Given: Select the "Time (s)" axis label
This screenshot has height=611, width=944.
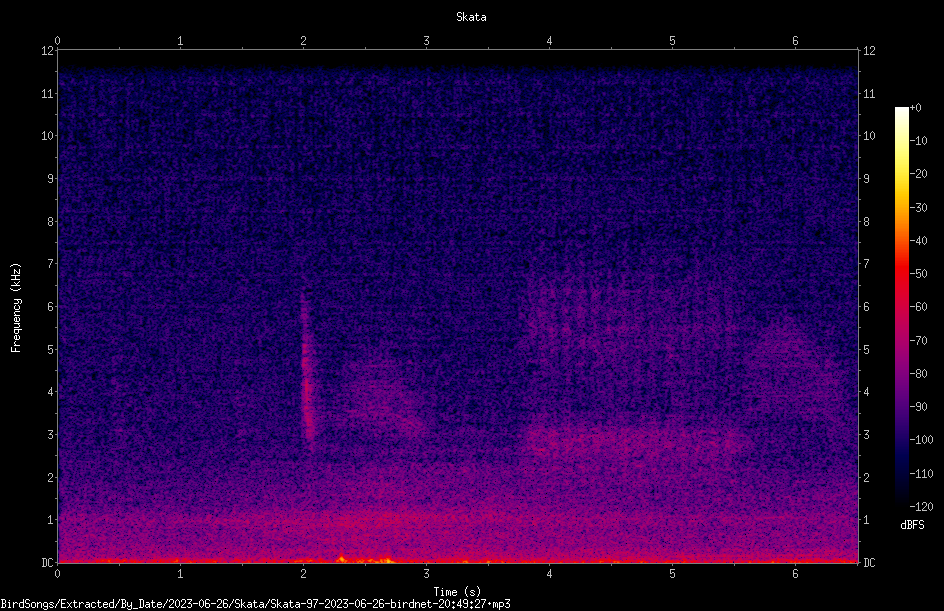Looking at the screenshot, I should [x=457, y=592].
